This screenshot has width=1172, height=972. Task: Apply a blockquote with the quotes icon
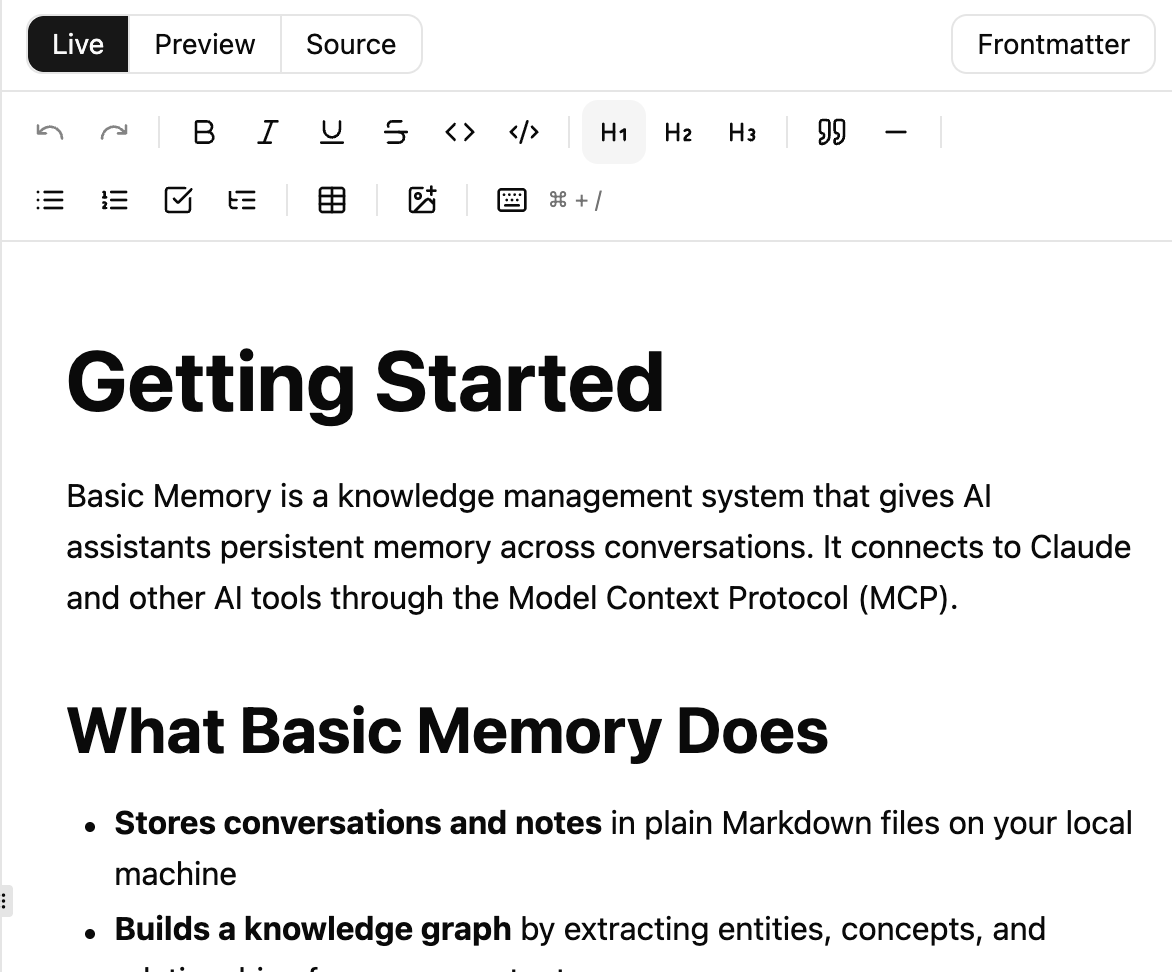(830, 131)
